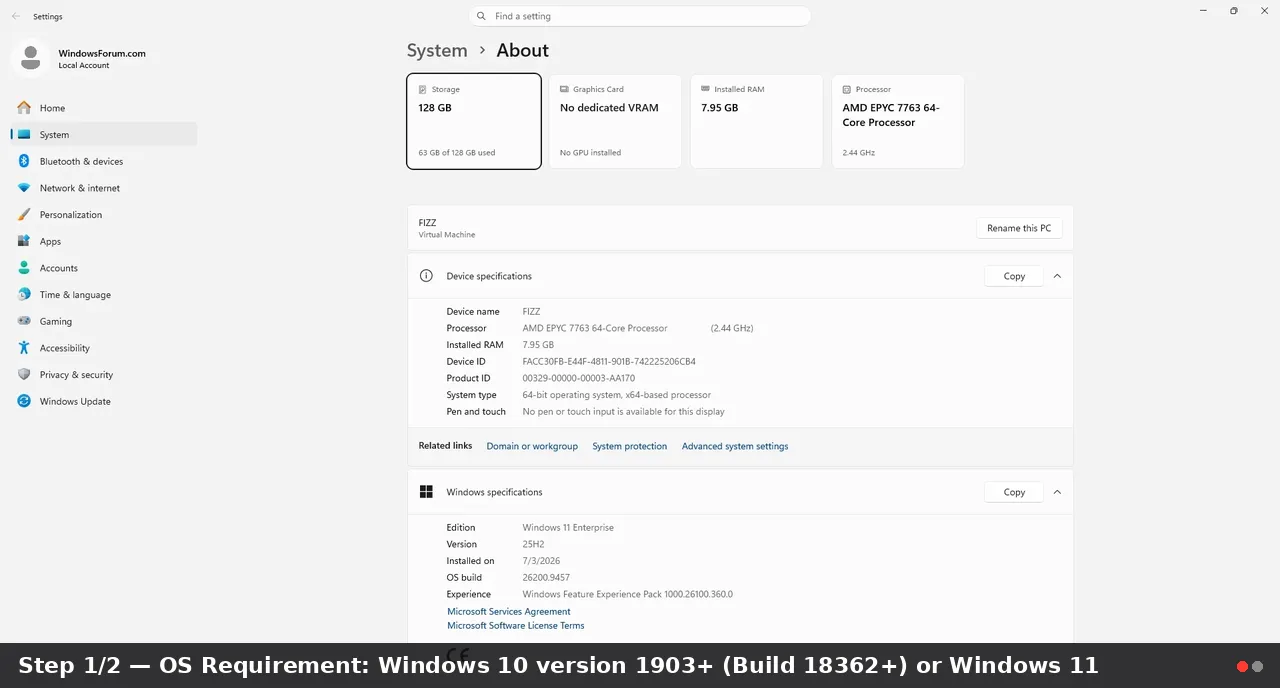Open Bluetooth & devices via its icon
This screenshot has width=1280, height=688.
24,161
